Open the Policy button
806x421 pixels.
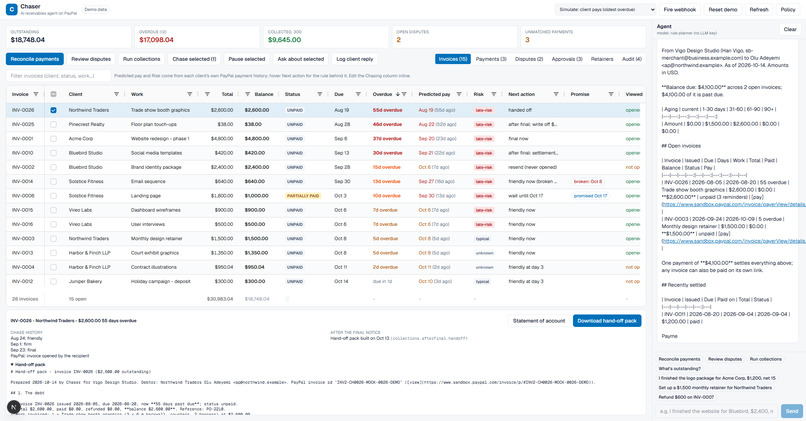tap(788, 9)
